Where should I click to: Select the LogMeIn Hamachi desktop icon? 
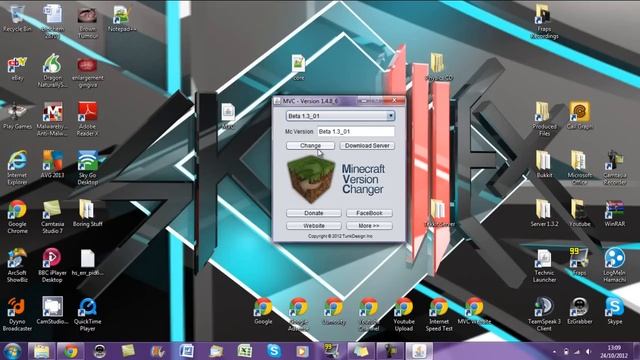(x=615, y=265)
